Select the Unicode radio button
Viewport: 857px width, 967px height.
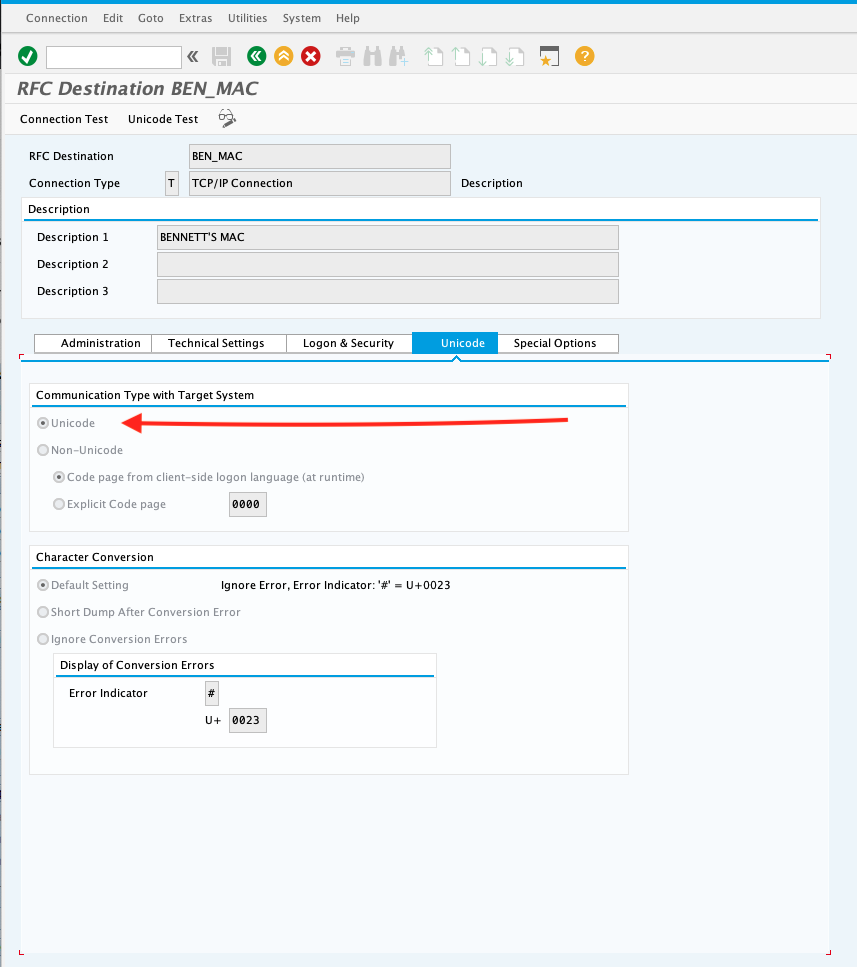[x=43, y=423]
